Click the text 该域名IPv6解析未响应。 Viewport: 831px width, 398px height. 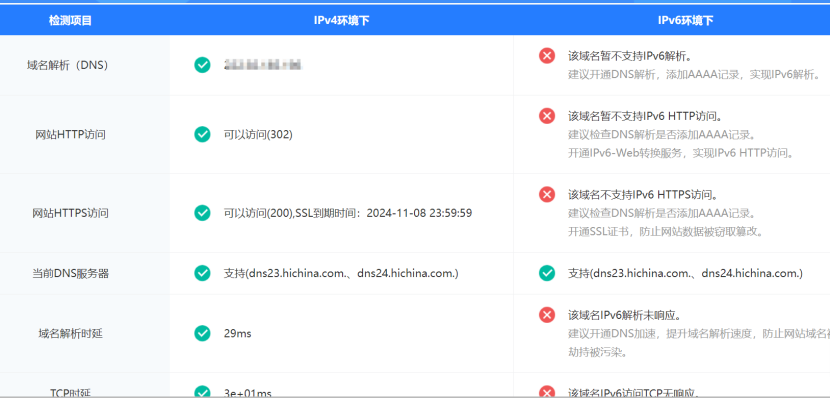coord(624,315)
